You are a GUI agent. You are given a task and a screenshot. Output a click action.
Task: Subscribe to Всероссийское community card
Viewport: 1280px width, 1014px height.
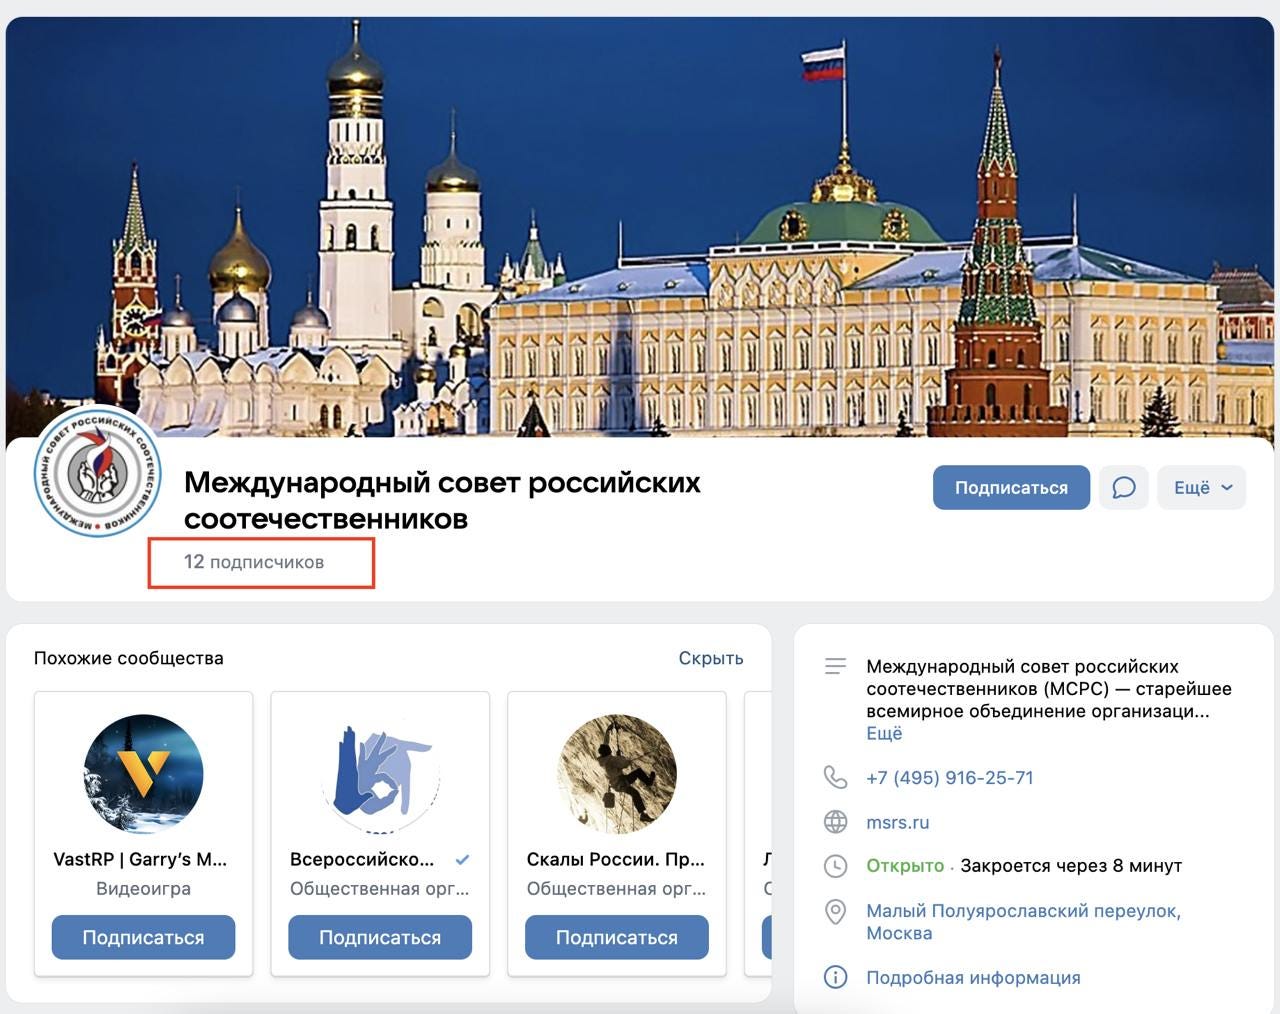380,937
